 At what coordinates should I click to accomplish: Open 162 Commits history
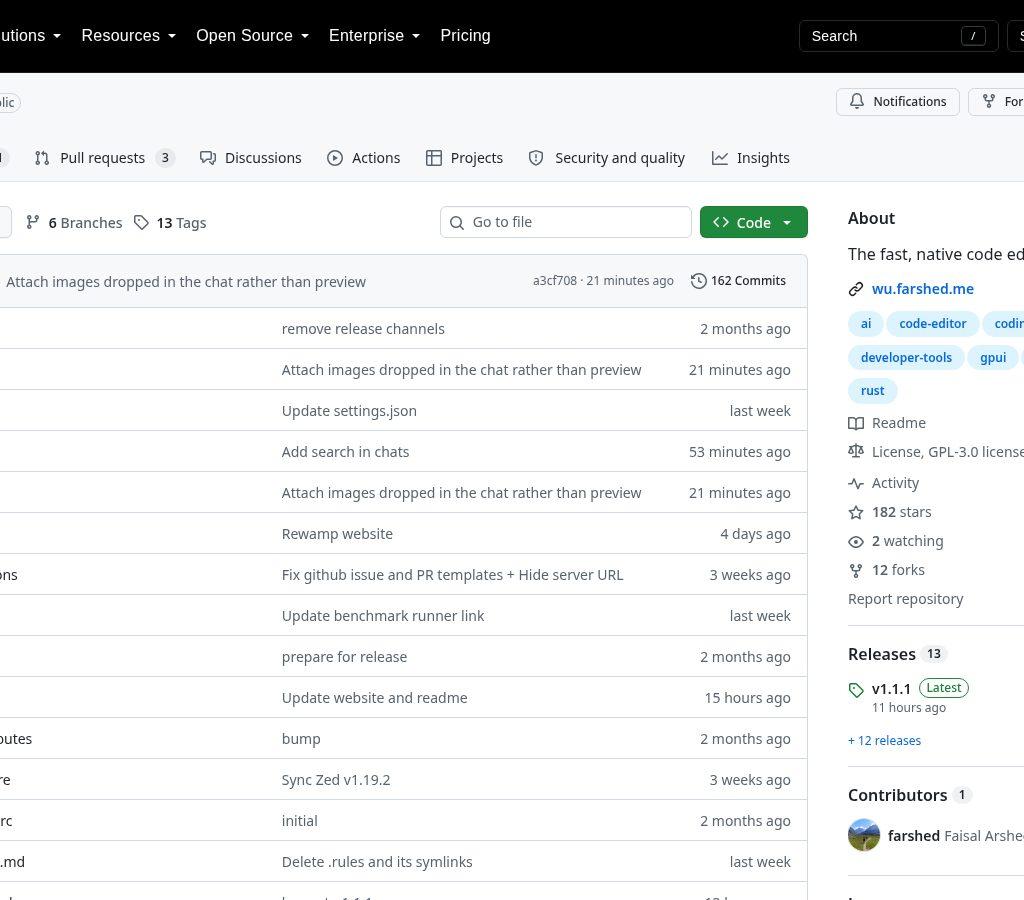click(x=739, y=281)
